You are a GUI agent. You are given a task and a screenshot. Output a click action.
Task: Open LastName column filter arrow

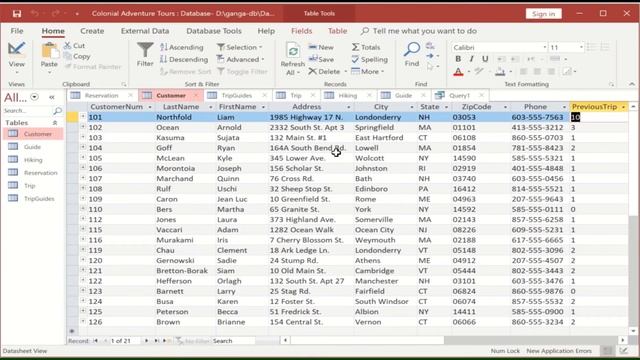point(211,107)
